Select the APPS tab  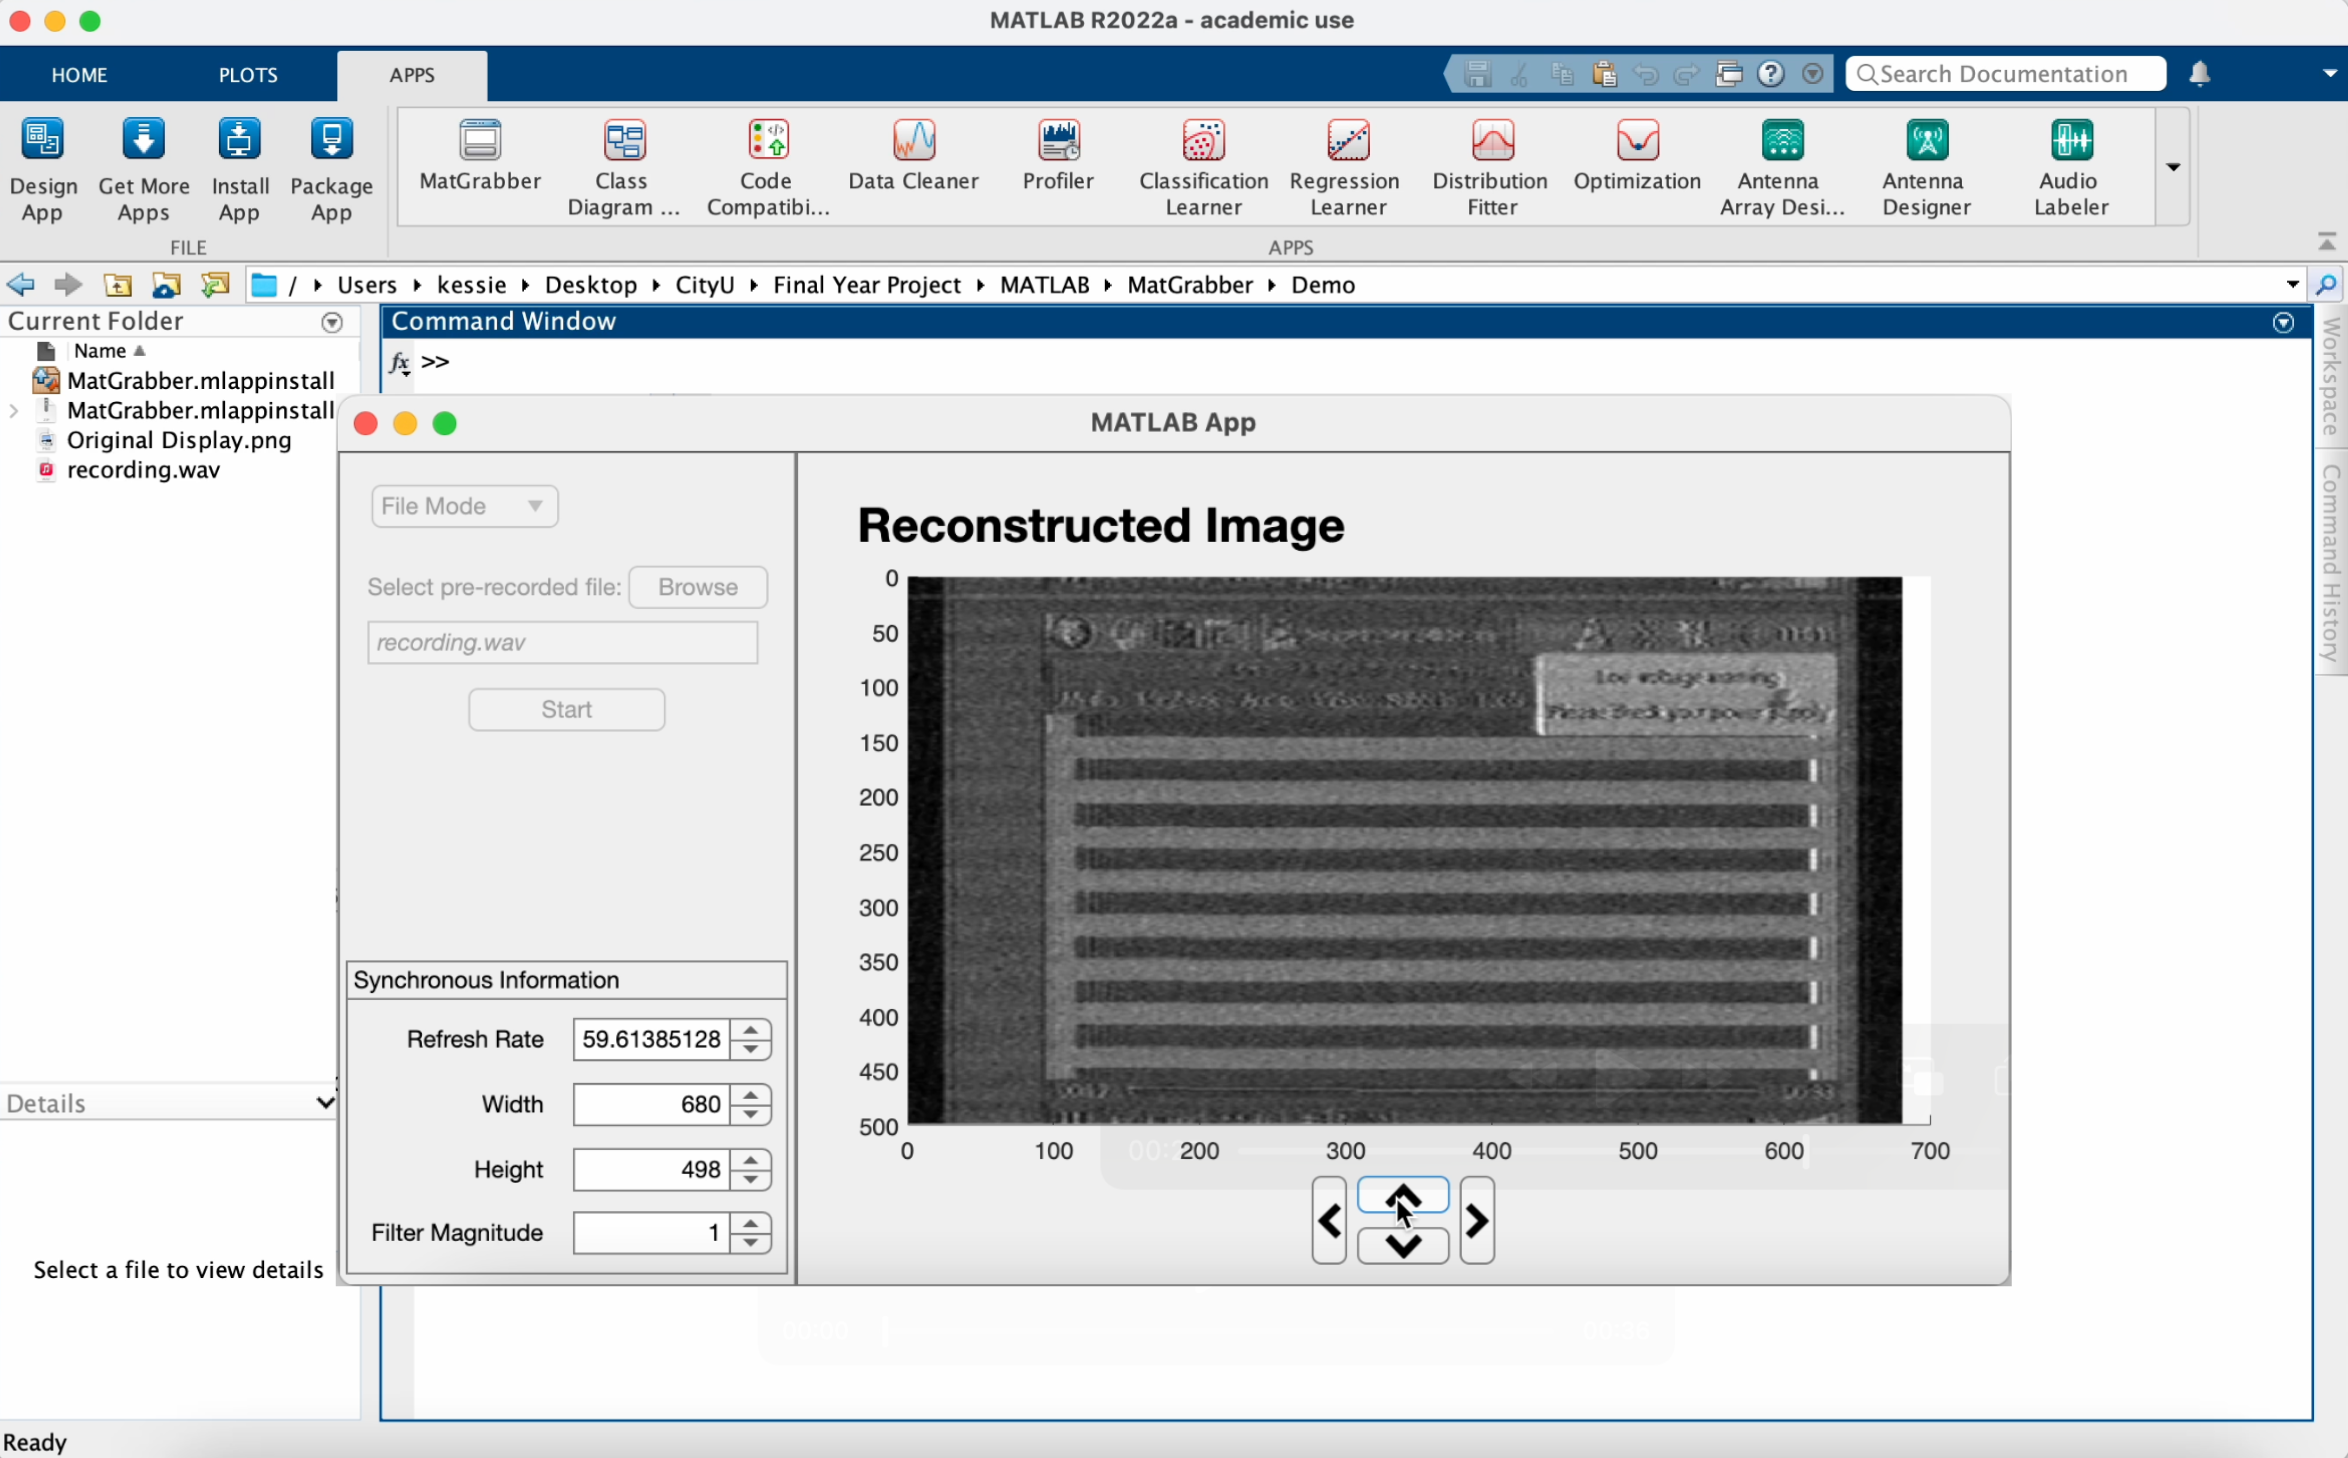point(412,75)
